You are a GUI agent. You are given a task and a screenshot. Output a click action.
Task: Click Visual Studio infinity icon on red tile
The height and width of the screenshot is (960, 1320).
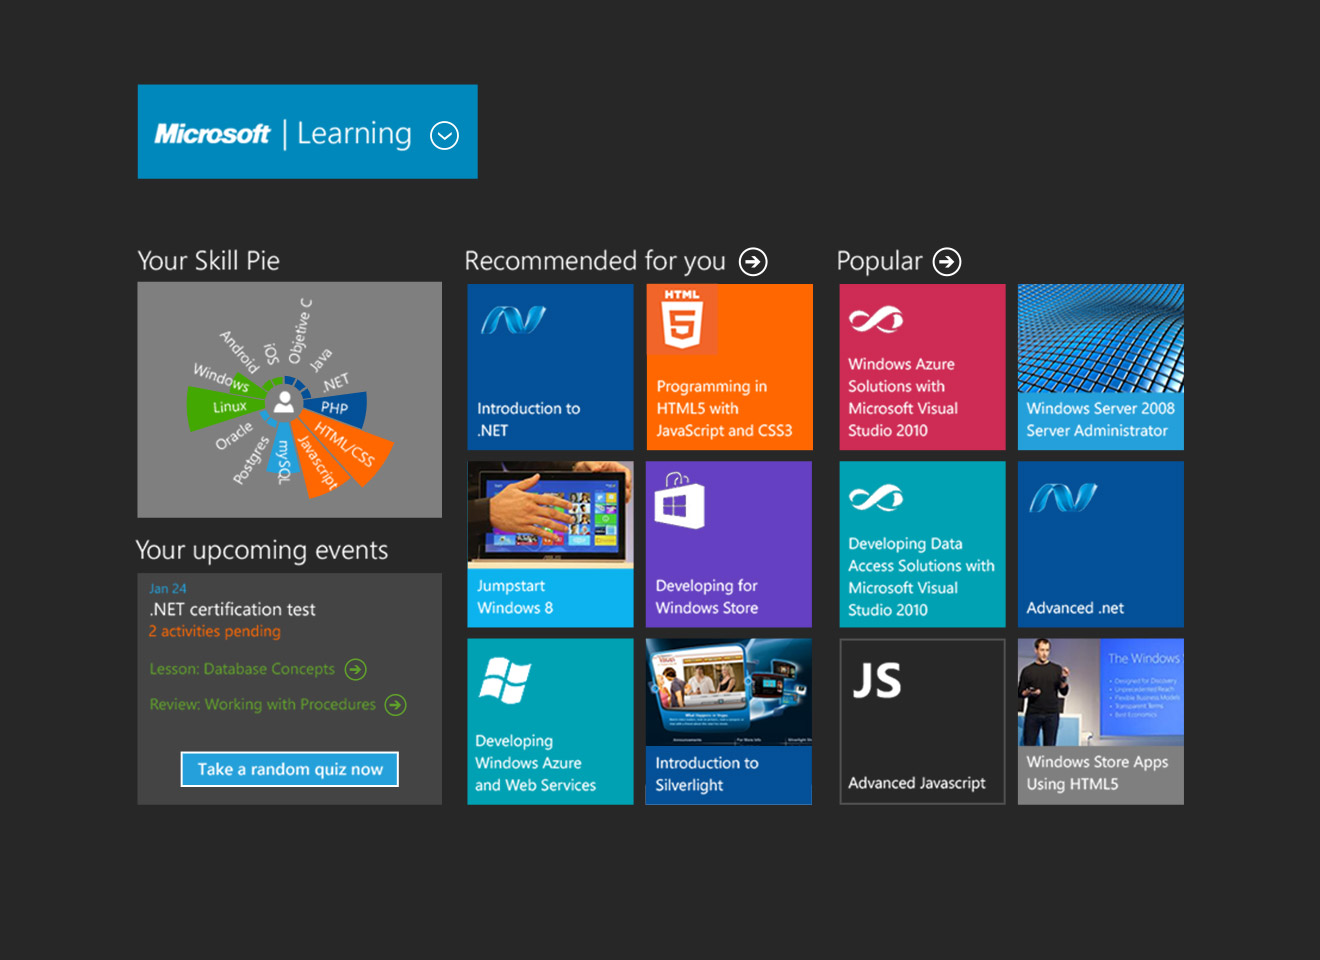click(x=876, y=320)
